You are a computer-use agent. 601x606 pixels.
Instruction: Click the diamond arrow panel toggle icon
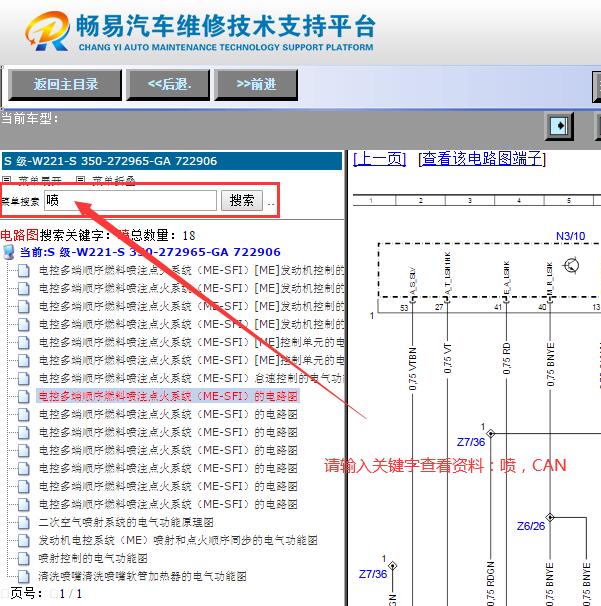[x=558, y=126]
